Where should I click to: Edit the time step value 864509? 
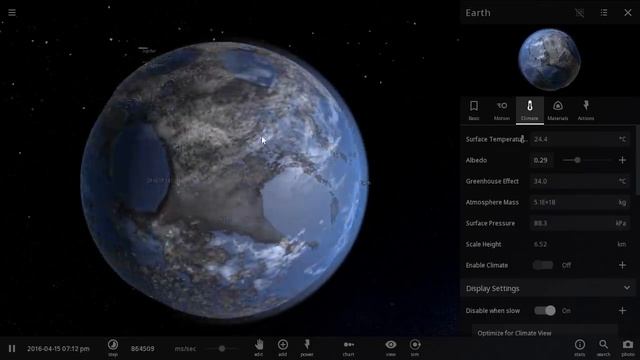pos(142,349)
